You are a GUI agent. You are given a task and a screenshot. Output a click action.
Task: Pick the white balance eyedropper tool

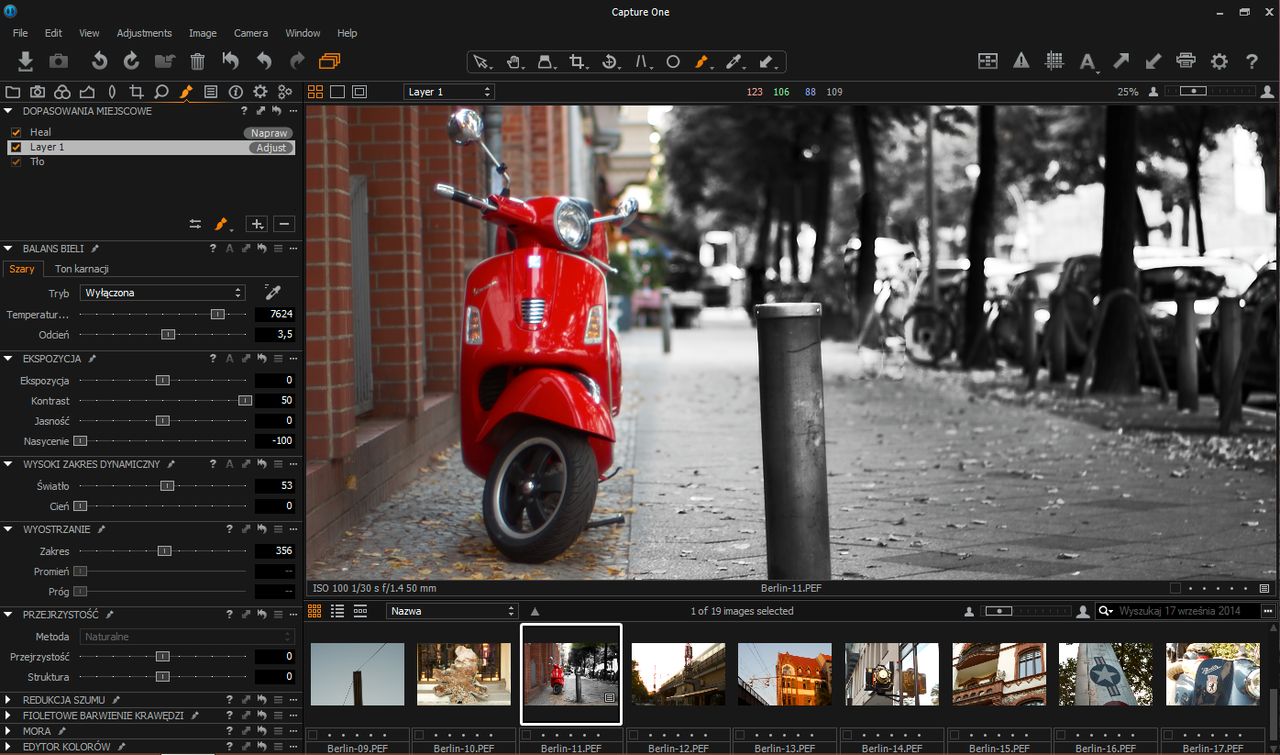(271, 294)
